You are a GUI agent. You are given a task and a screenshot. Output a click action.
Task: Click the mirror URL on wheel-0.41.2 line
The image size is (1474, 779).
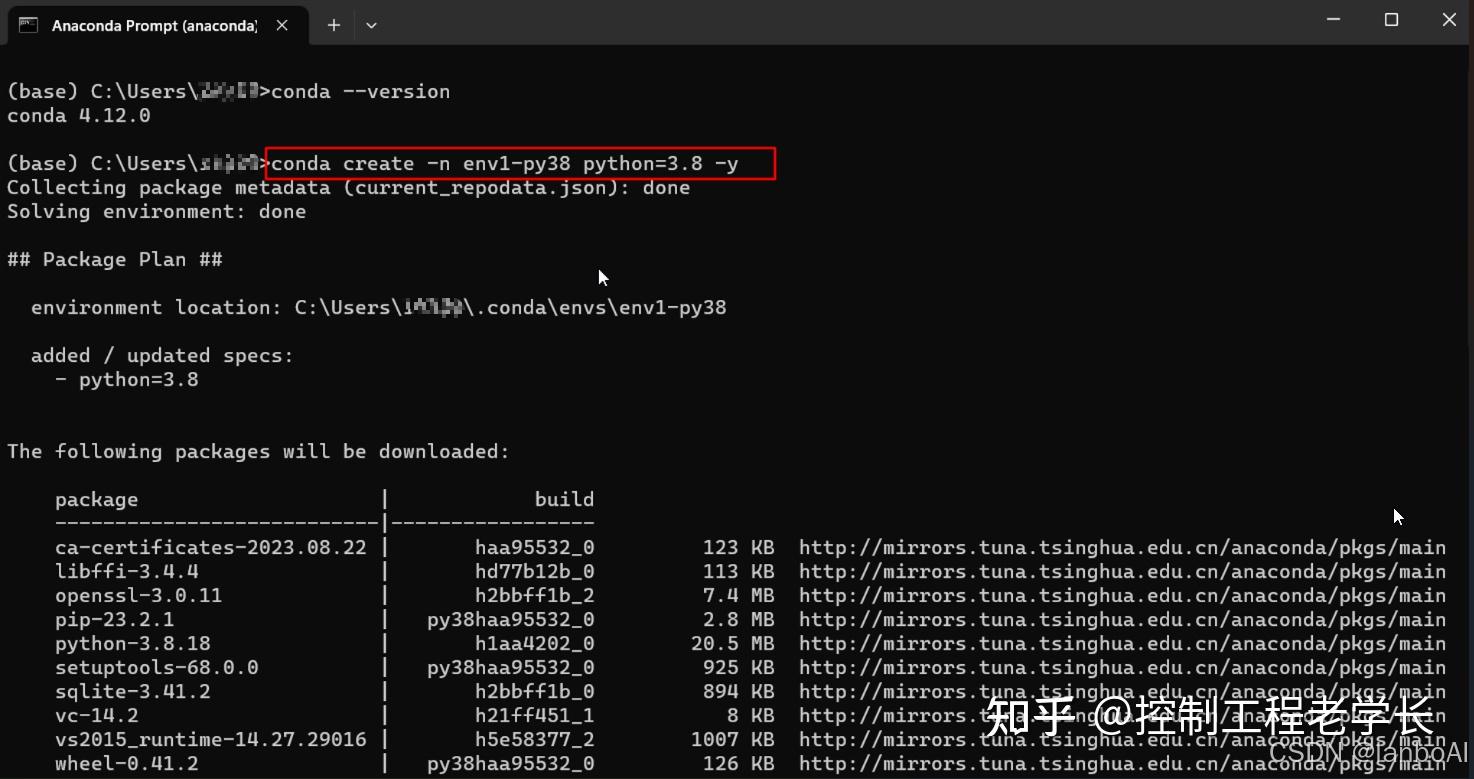coord(1120,763)
